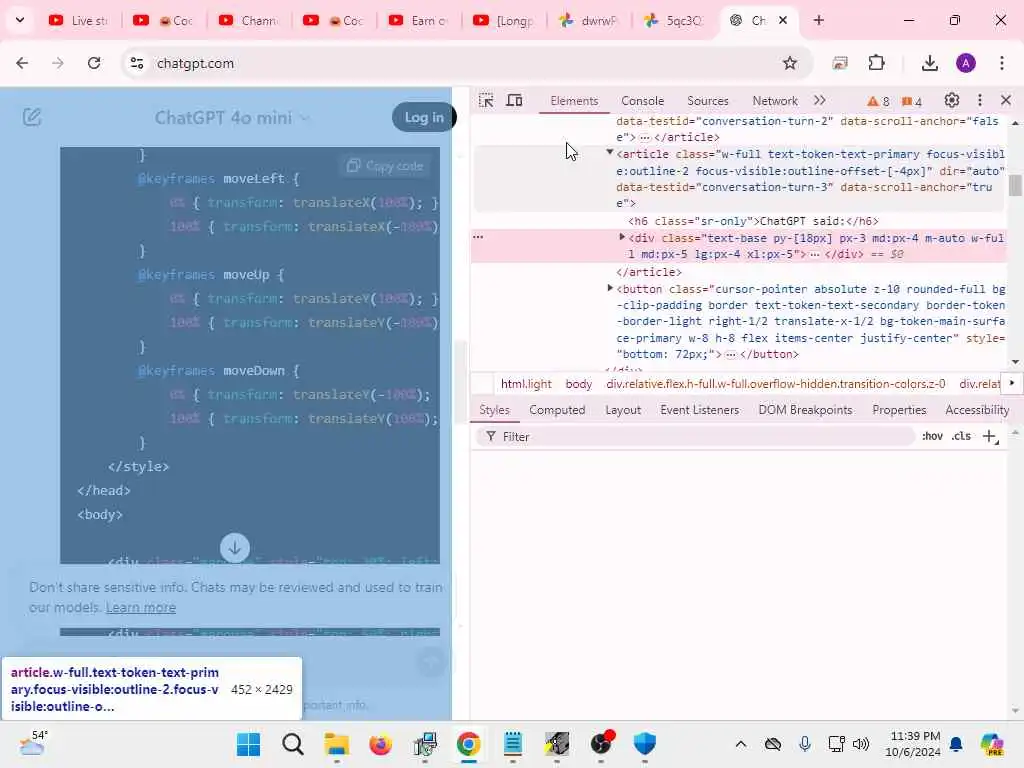Open the Extensions puzzle icon

(x=876, y=63)
